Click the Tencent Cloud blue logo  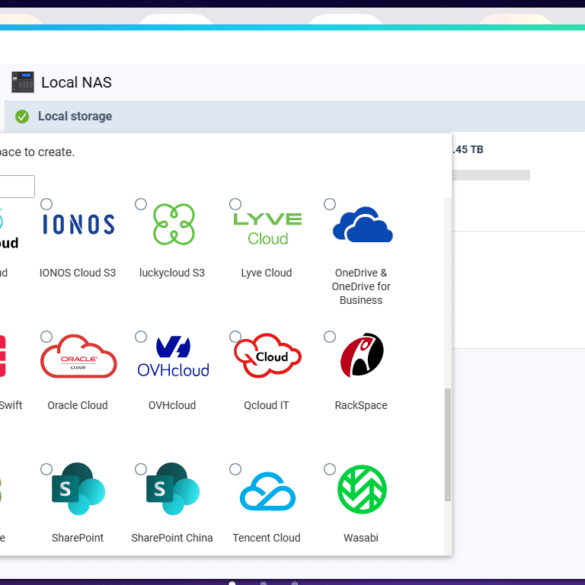coord(268,491)
